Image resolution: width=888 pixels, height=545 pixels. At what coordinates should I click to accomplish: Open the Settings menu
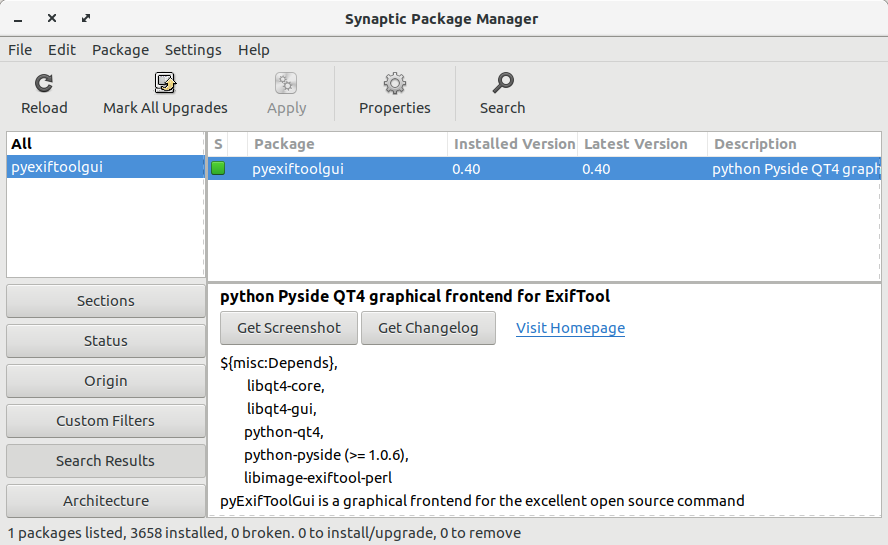click(x=193, y=50)
